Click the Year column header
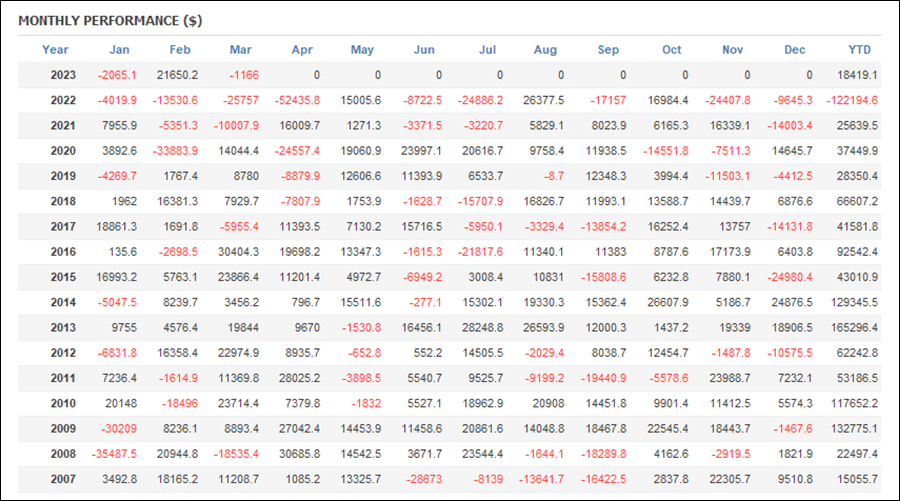The height and width of the screenshot is (501, 900). pyautogui.click(x=55, y=50)
